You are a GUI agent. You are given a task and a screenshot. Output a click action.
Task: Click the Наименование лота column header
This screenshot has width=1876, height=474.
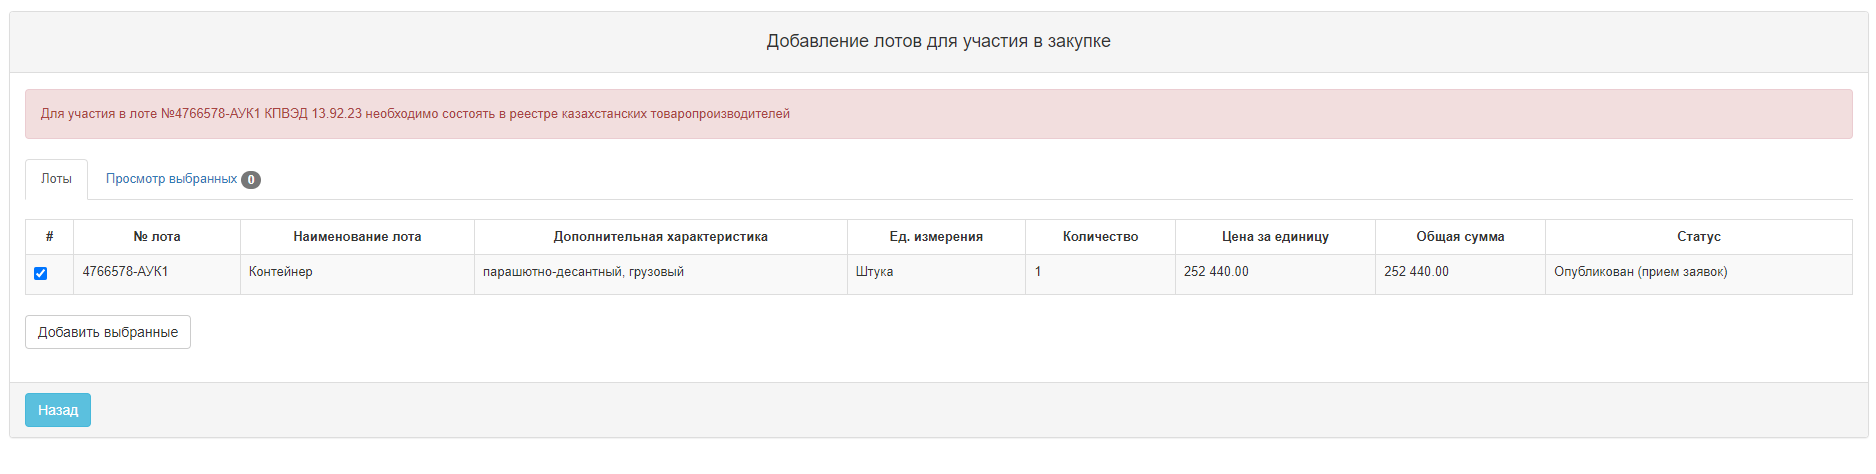coord(357,237)
